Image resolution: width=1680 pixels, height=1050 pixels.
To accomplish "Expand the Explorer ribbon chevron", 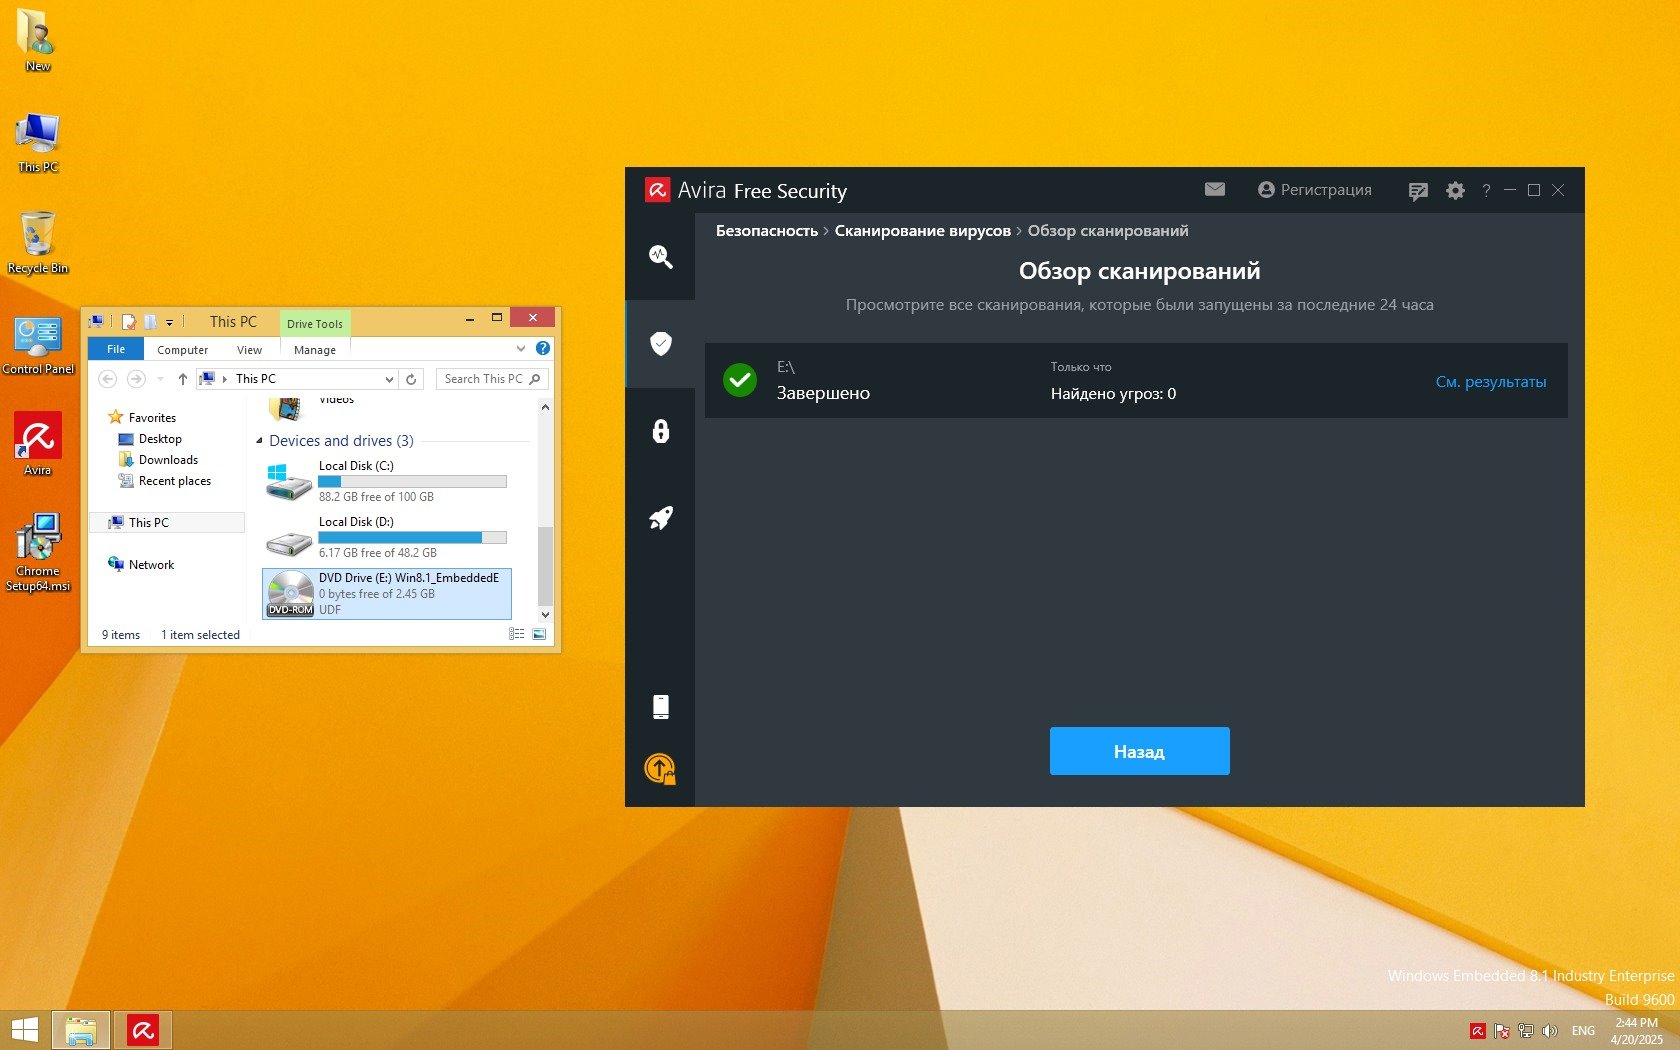I will point(520,349).
